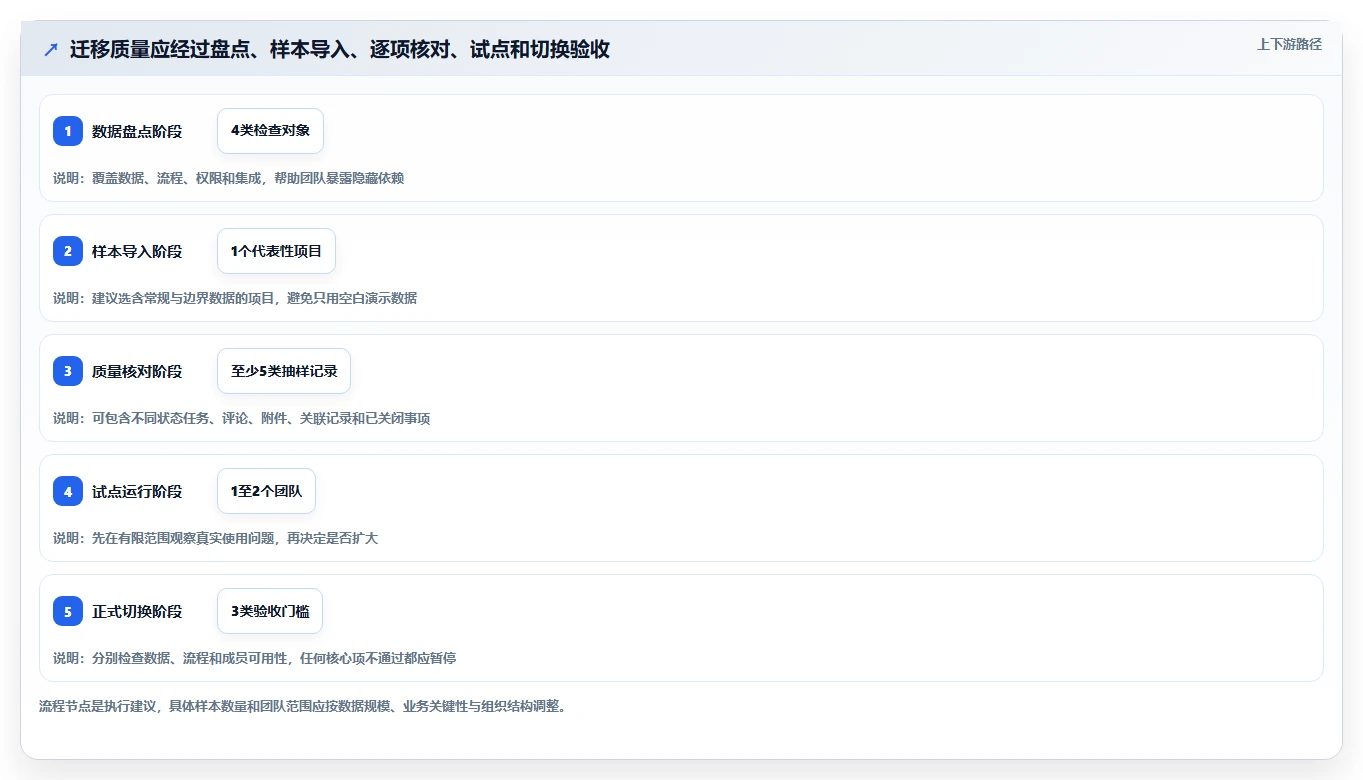Screen dimensions: 1363x780
Task: Click the 数据盘点阶段 stage title
Action: coord(137,131)
